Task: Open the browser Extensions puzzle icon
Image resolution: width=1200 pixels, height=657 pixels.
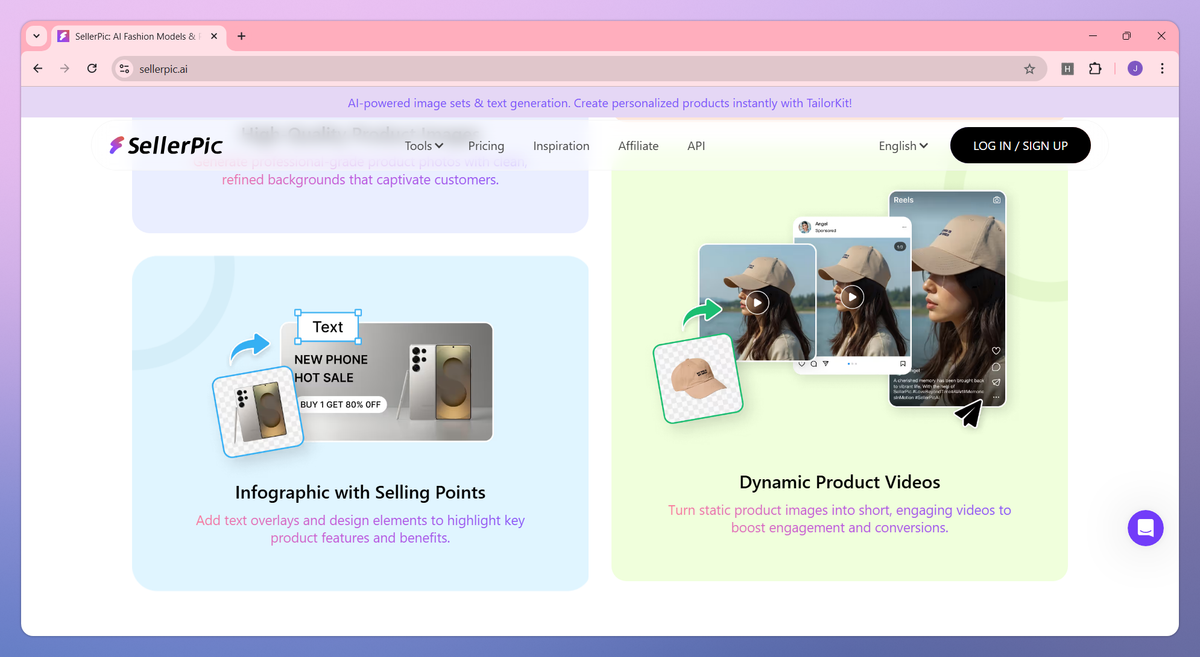Action: [x=1095, y=69]
